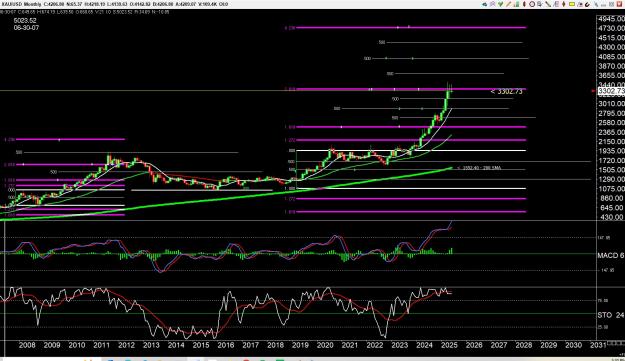Click the green checkmark toolbar icon

tap(501, 4)
